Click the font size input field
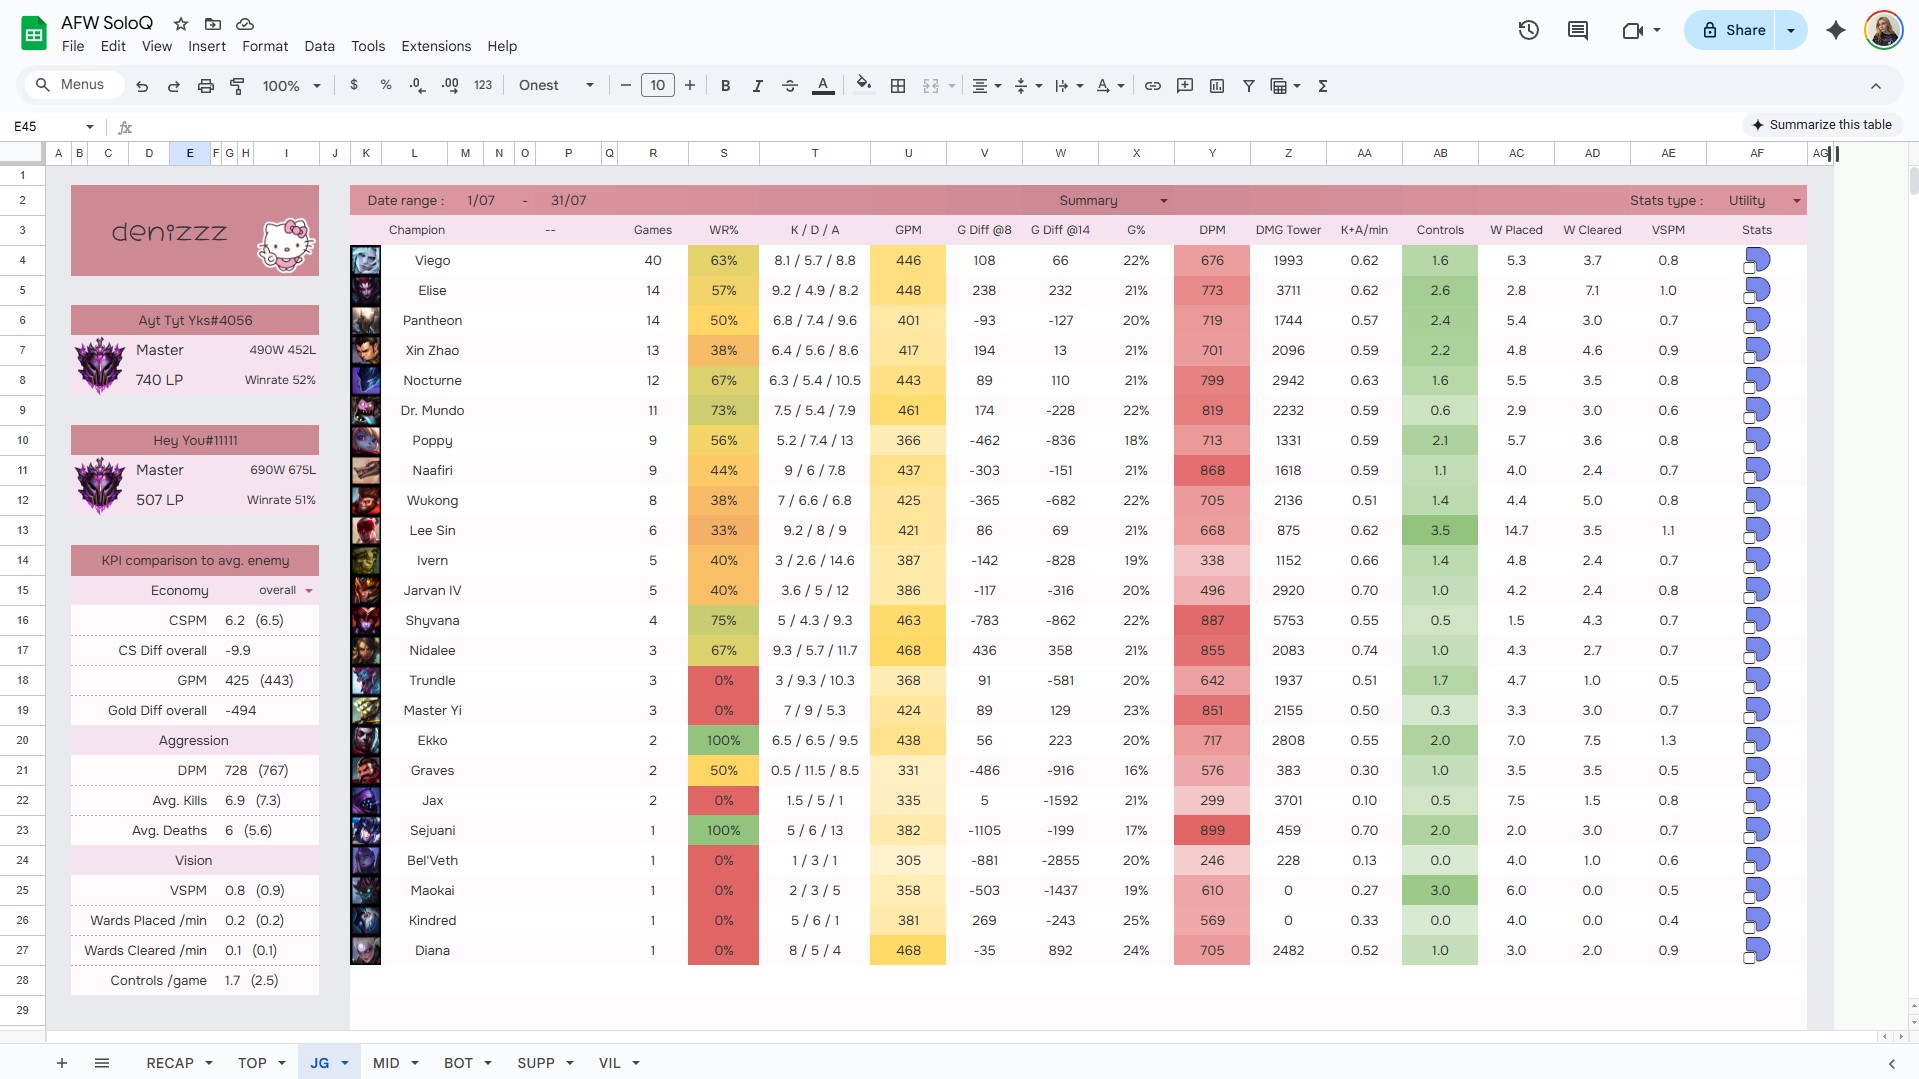The width and height of the screenshot is (1919, 1079). 658,86
